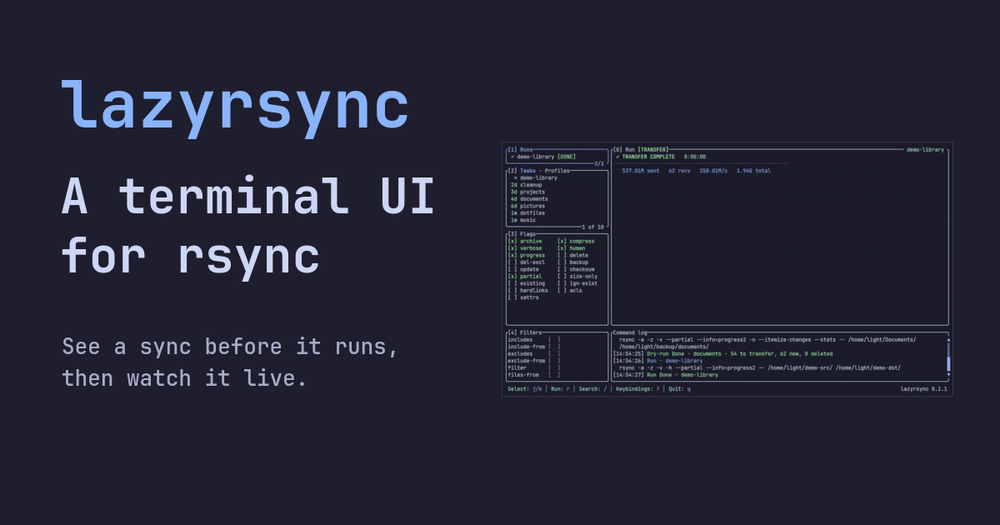Click the 358.01M/s transfer speed value
Screen dimensions: 1000x525
click(x=713, y=171)
